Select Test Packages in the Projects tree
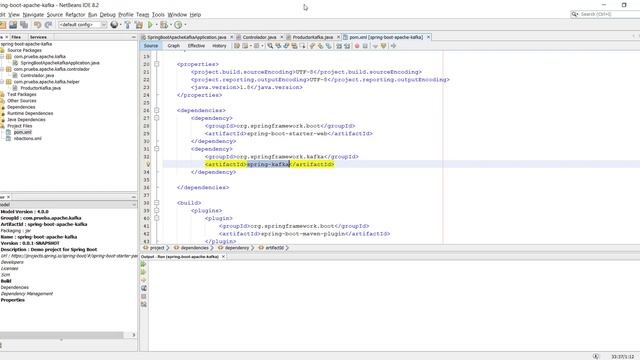 click(22, 94)
